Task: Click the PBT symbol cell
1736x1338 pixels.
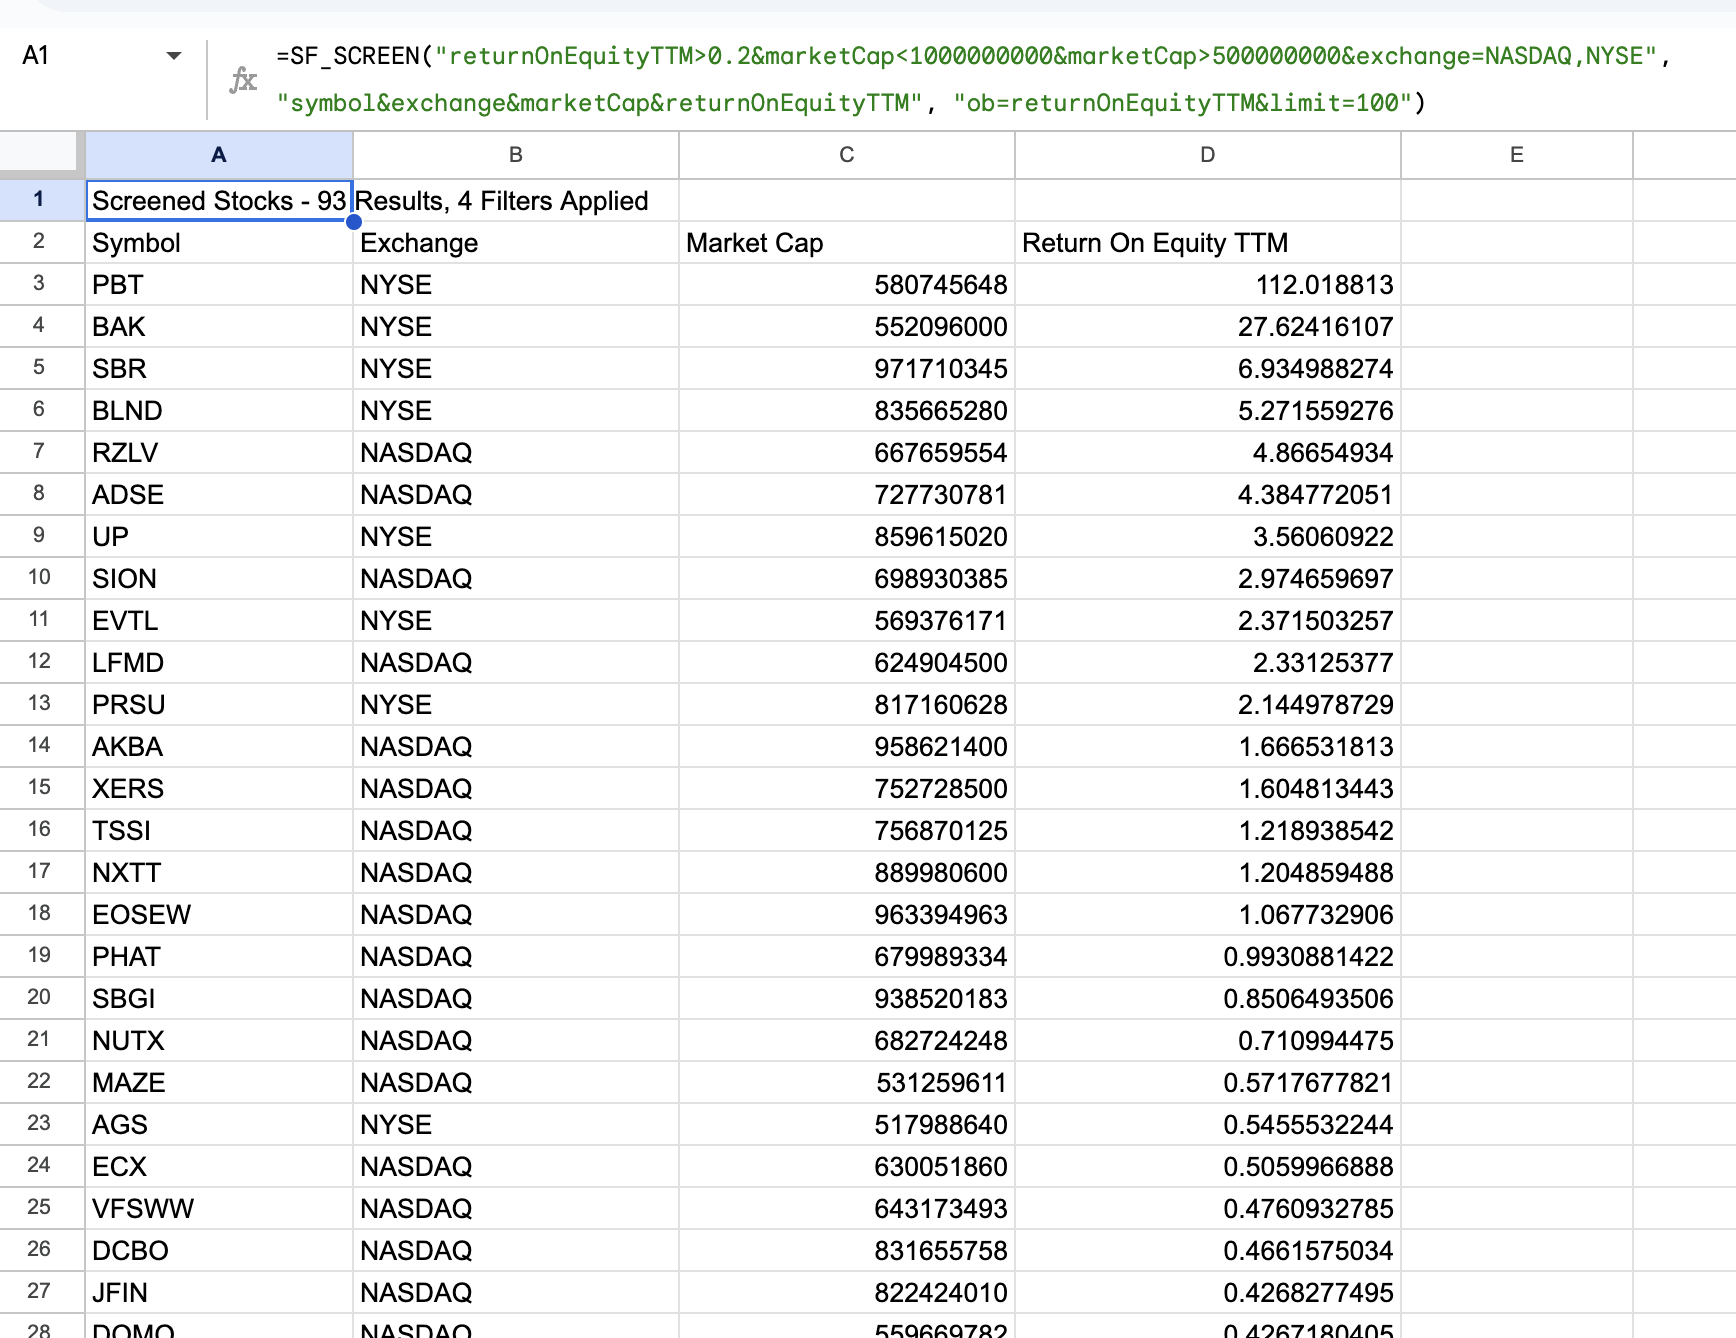Action: (x=219, y=285)
